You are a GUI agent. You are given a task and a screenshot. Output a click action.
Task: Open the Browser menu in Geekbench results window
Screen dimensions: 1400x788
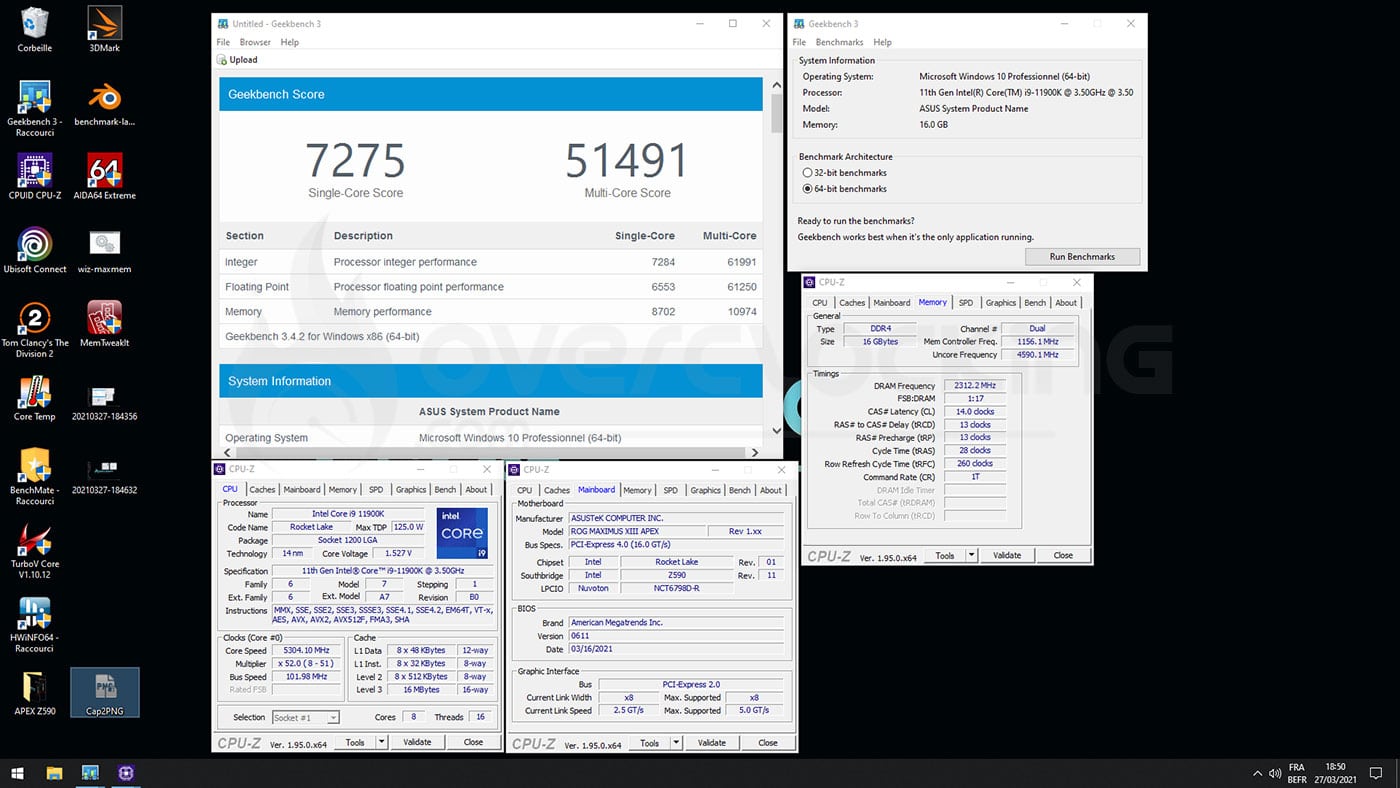coord(255,42)
